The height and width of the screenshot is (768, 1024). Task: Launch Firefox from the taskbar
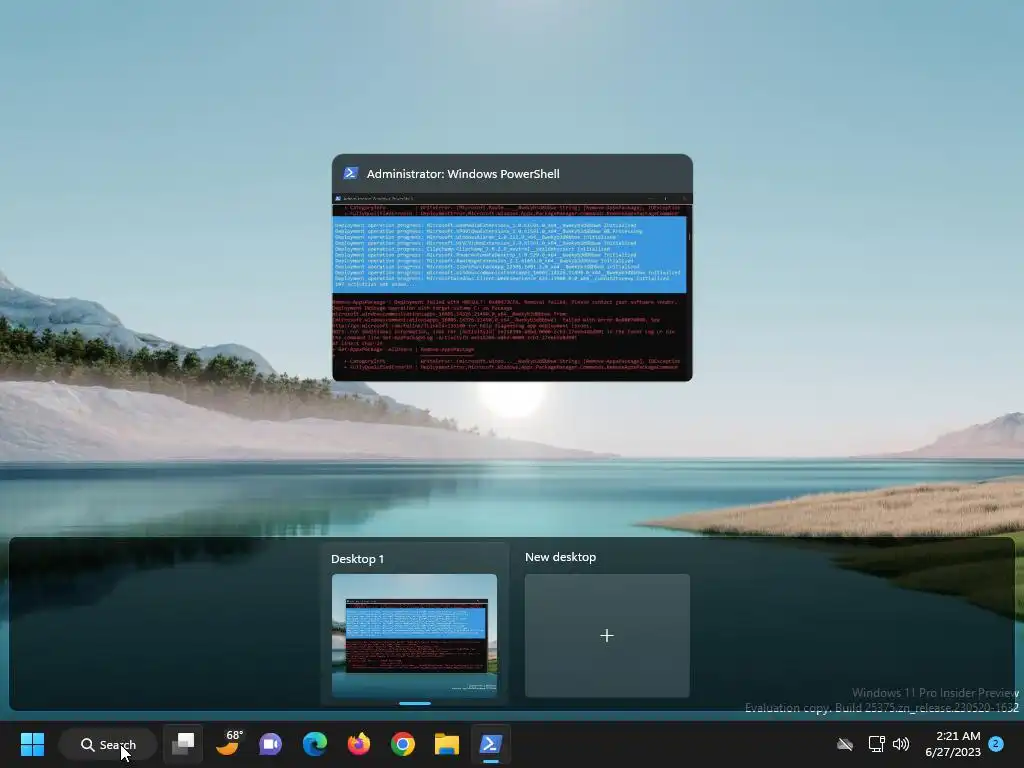tap(359, 744)
